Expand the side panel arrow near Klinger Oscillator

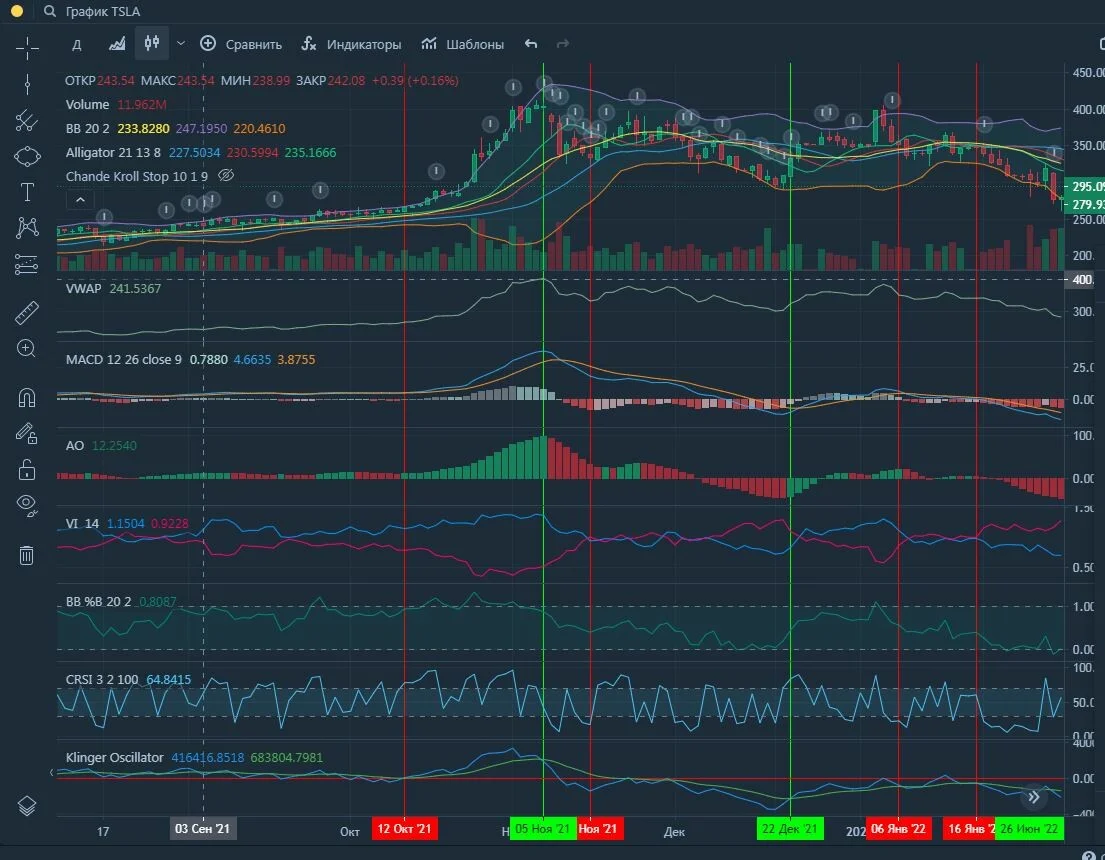pos(51,773)
